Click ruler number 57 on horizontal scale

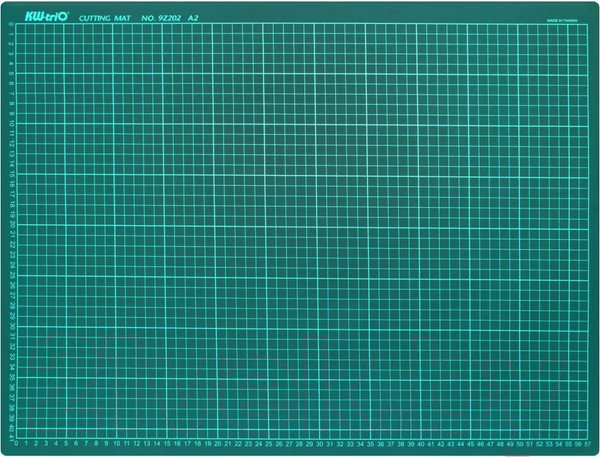[x=587, y=444]
